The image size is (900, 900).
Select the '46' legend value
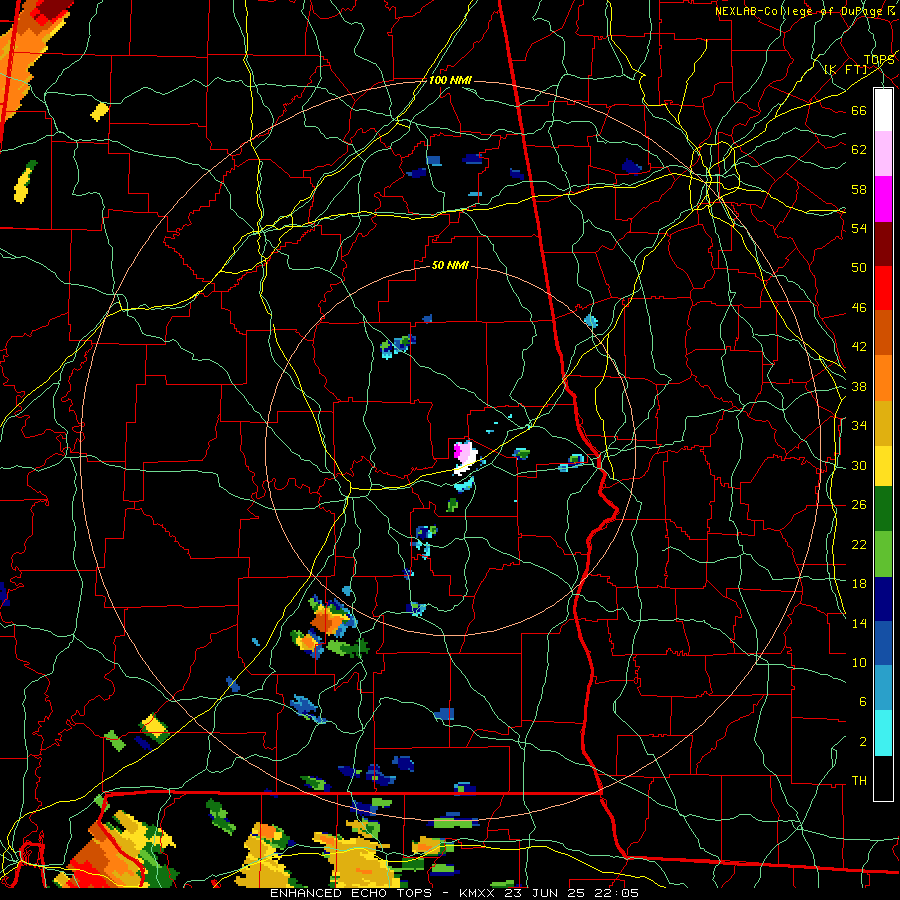point(859,308)
